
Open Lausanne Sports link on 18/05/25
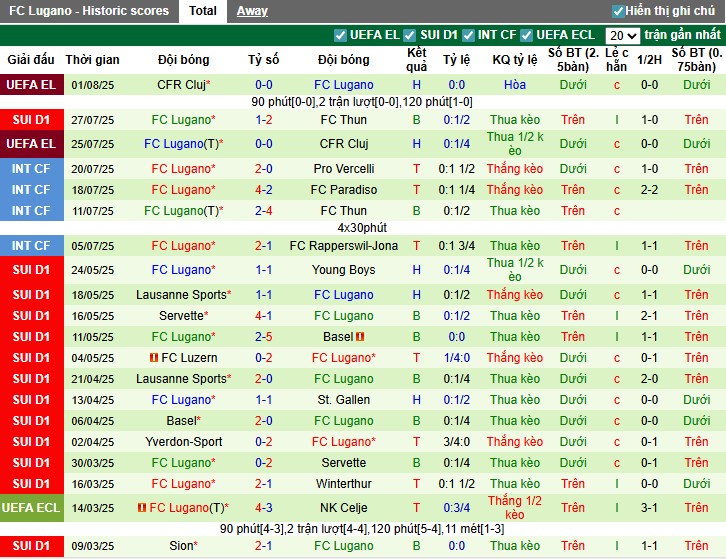click(x=181, y=295)
